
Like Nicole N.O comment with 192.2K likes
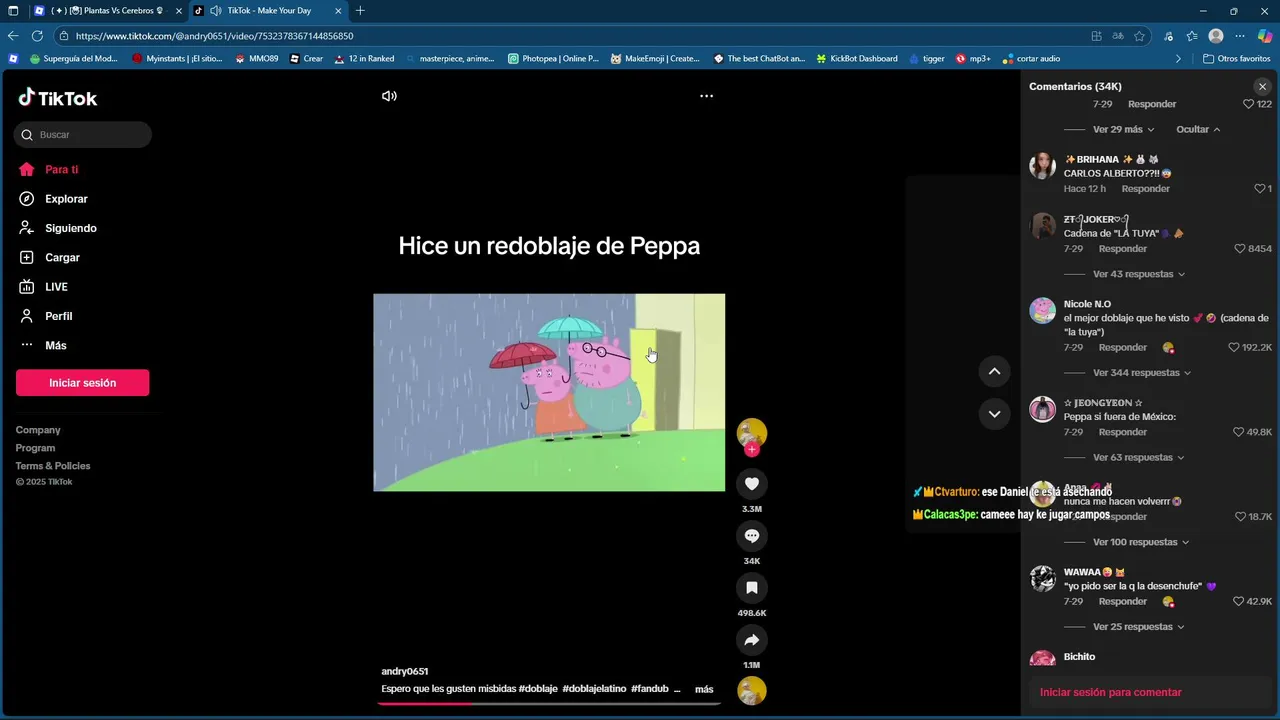(1233, 348)
